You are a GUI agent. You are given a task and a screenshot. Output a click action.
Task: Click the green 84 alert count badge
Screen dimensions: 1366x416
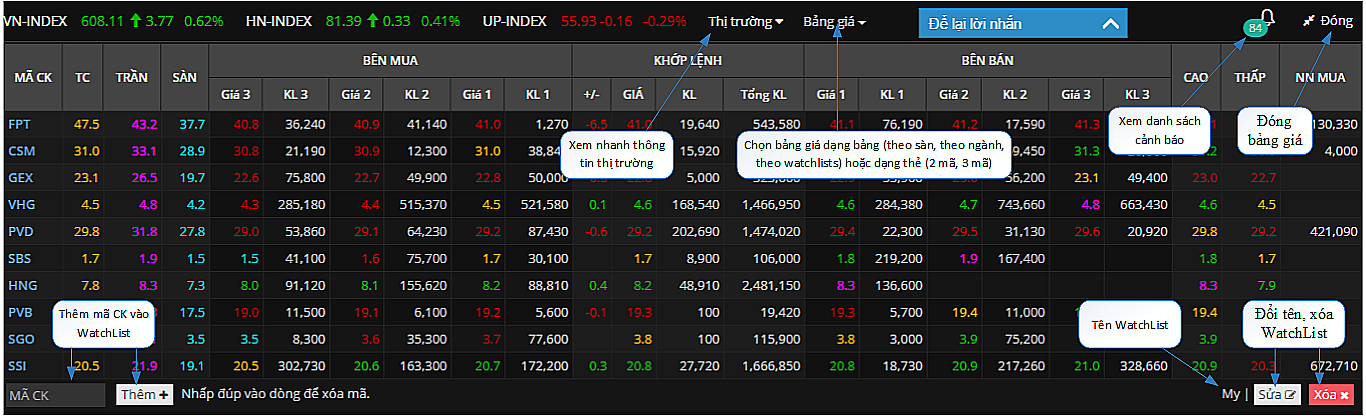point(1255,30)
